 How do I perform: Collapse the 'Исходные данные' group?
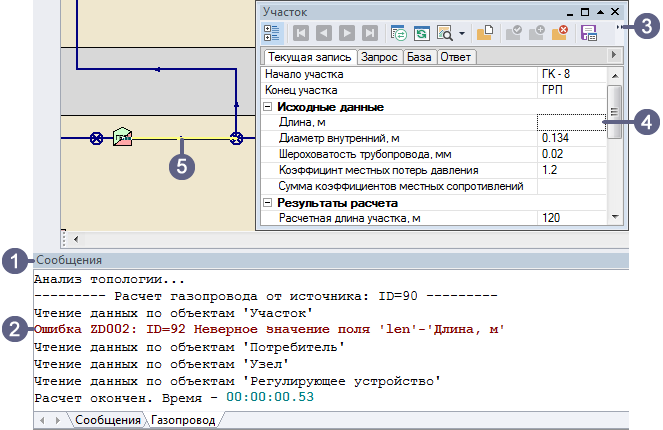268,107
